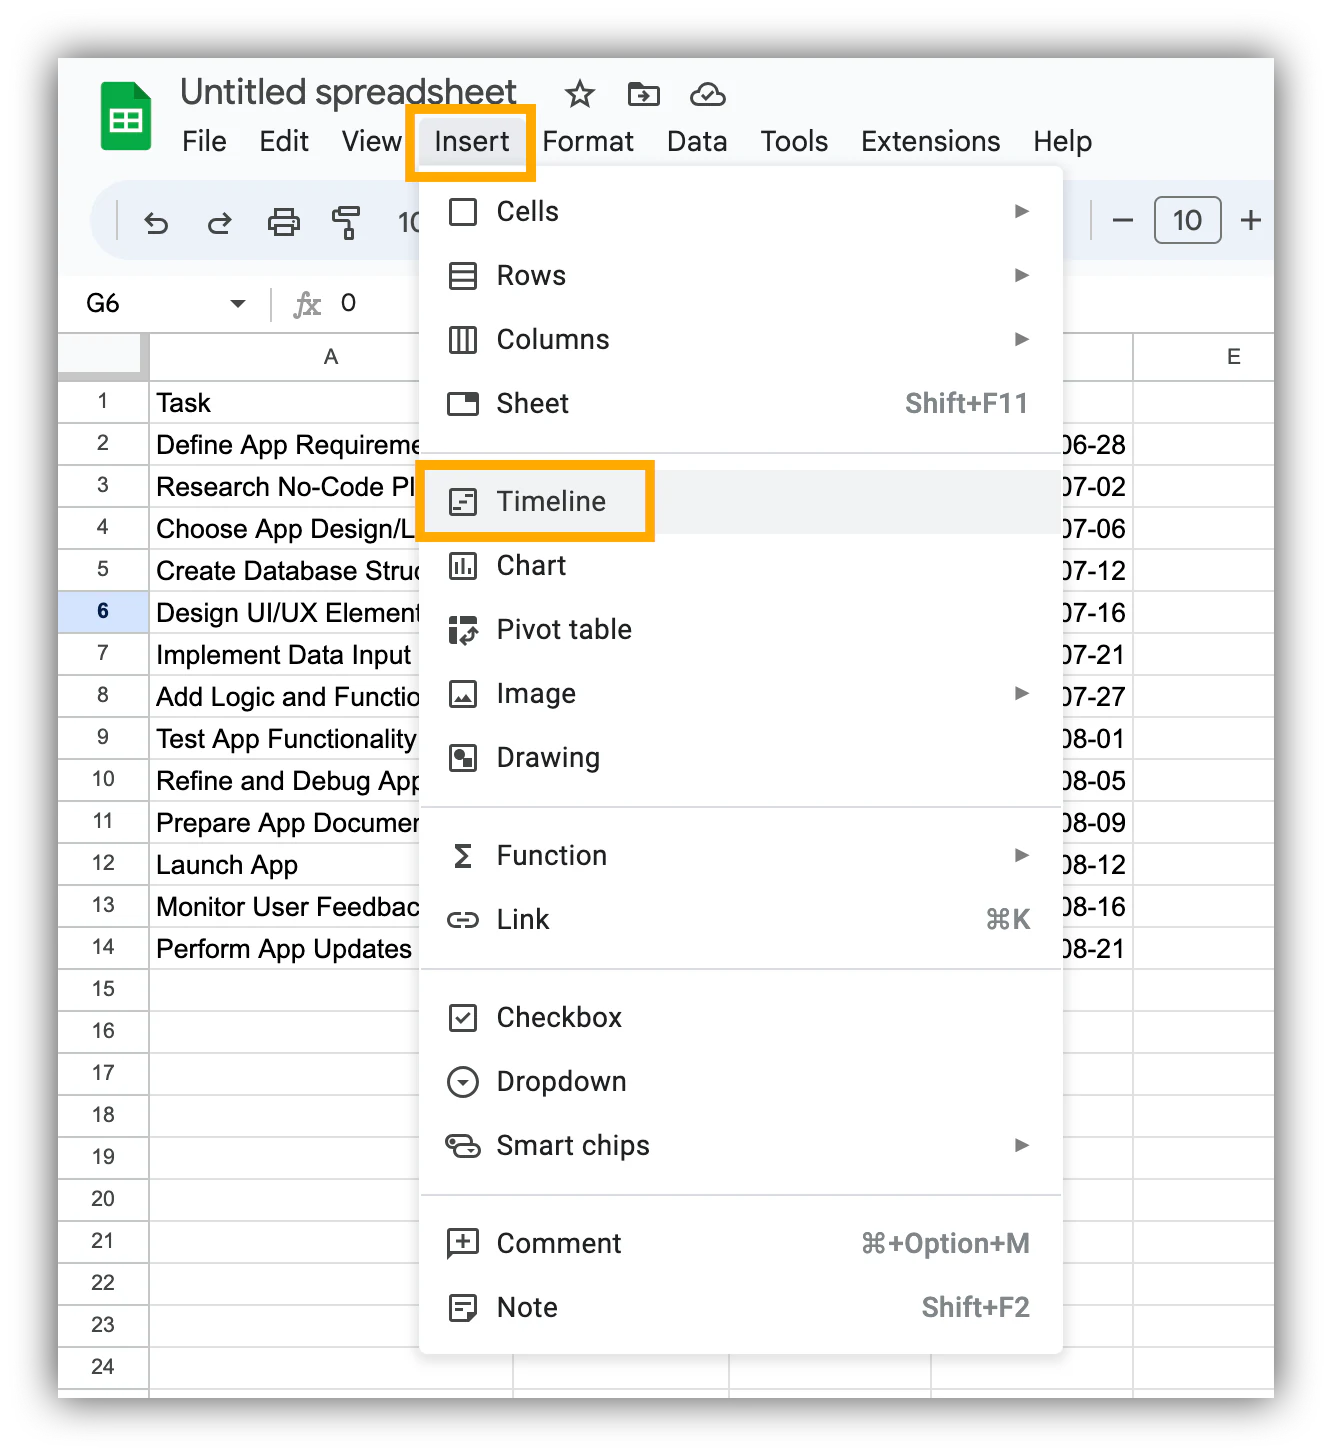Screen dimensions: 1332x1456
Task: Print the spreadsheet
Action: coord(283,222)
